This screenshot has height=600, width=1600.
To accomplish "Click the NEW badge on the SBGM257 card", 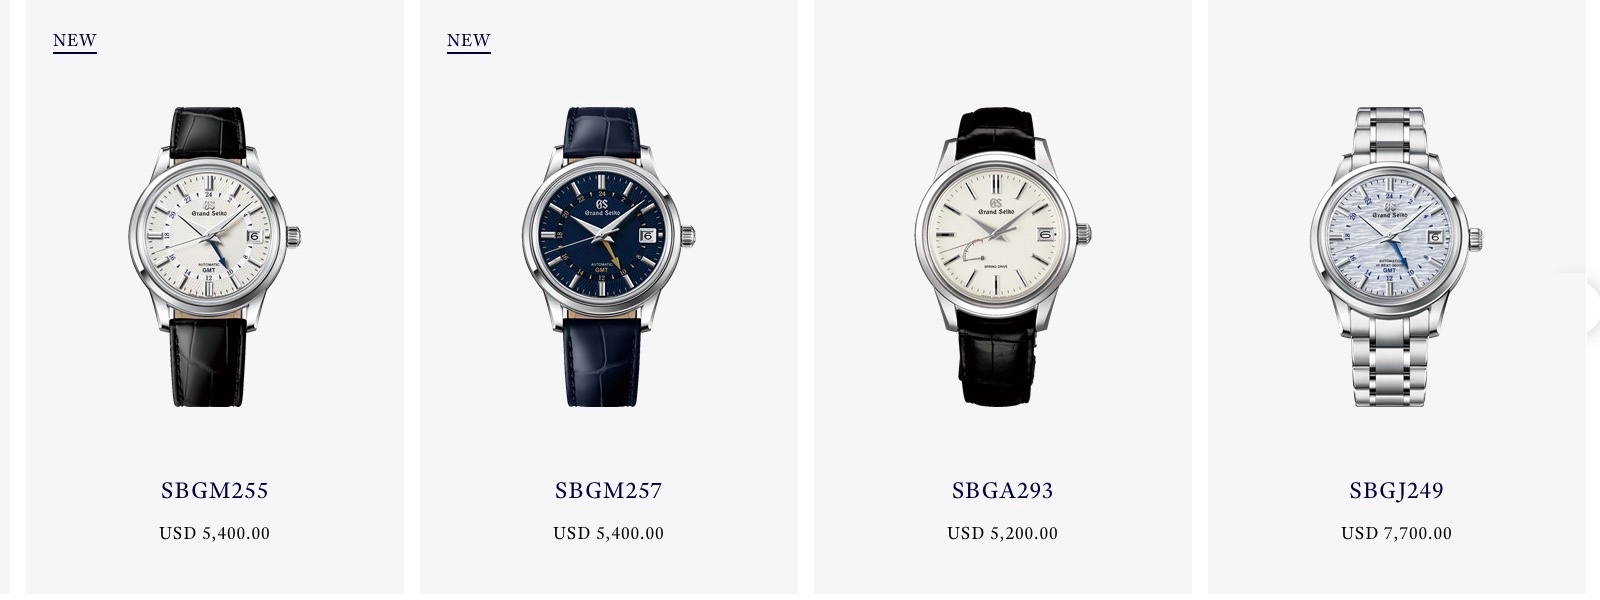I will point(469,41).
